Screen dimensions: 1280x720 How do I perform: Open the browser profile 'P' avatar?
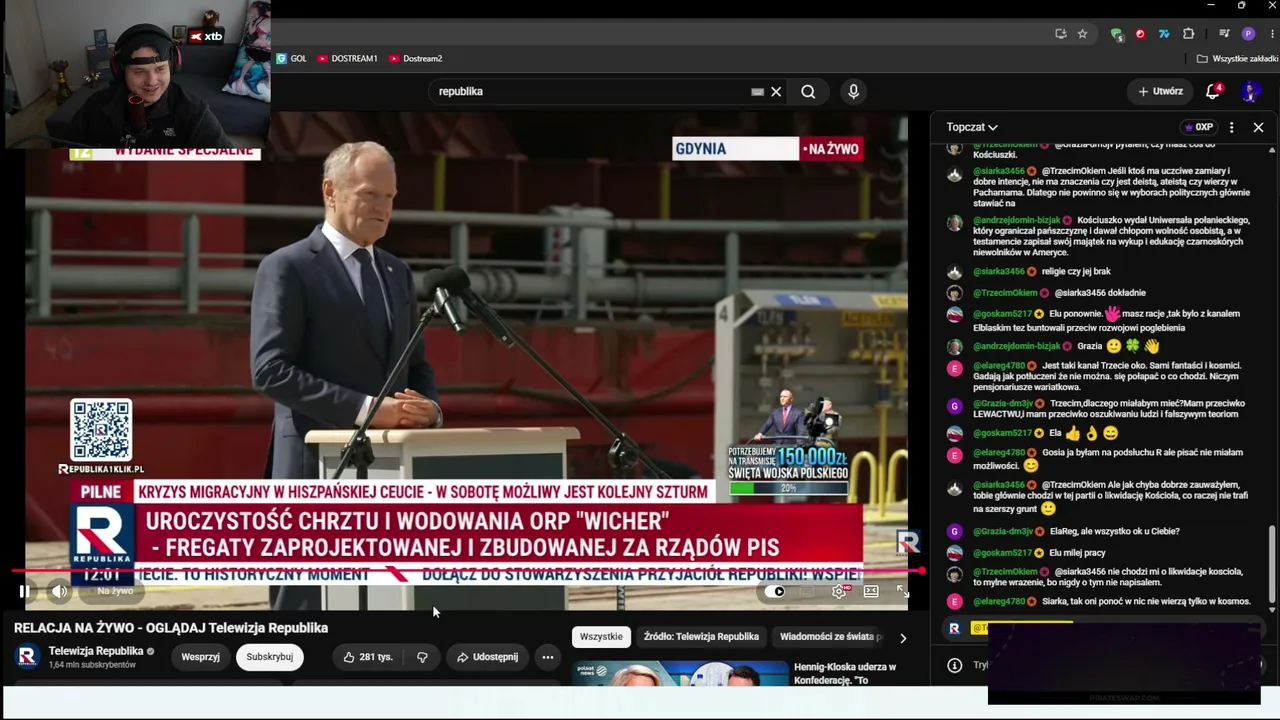point(1248,33)
